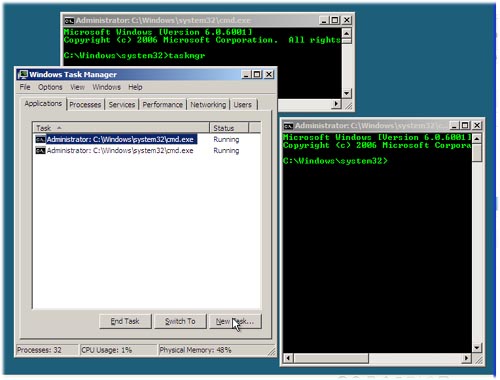This screenshot has width=500, height=380.
Task: Sort the list by Task column header
Action: click(x=121, y=128)
